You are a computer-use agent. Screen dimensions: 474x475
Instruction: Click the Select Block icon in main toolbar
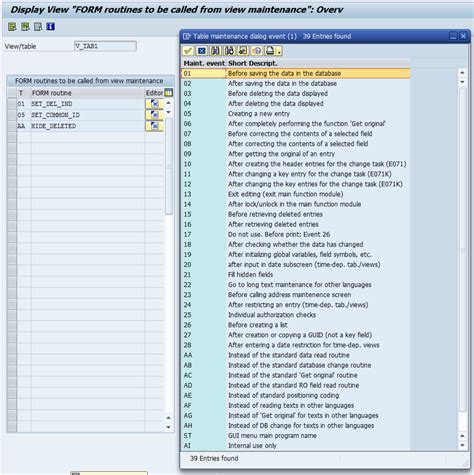25,27
